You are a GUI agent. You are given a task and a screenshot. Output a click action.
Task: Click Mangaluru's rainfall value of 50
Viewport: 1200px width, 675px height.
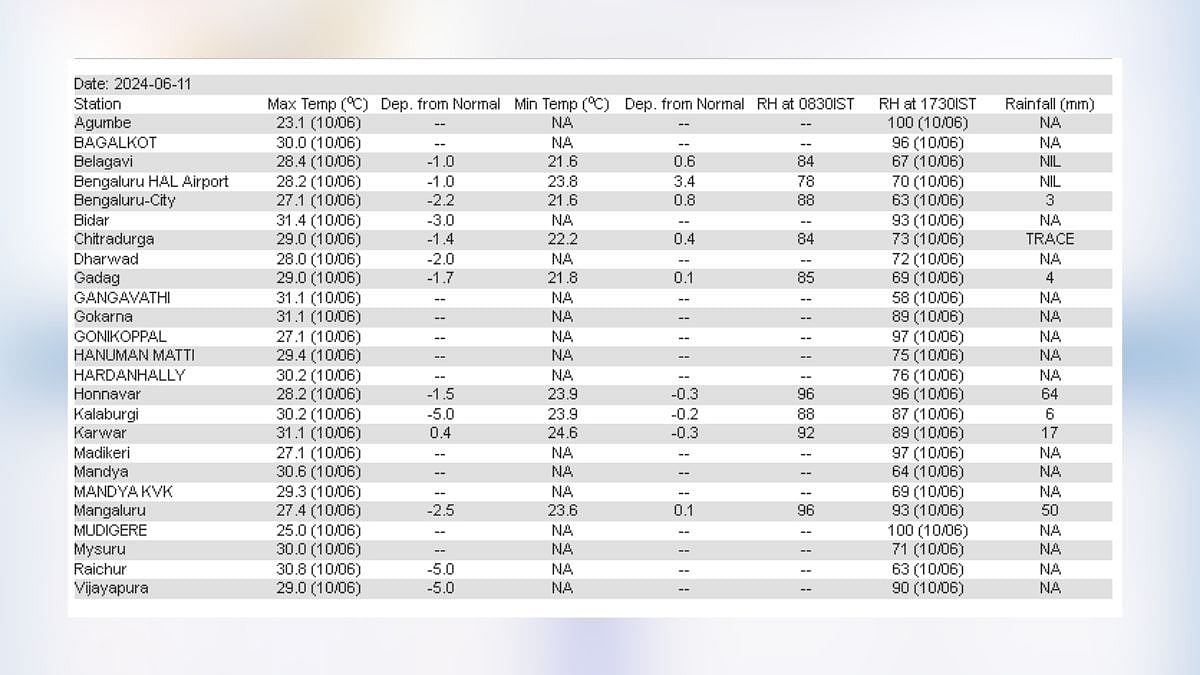(x=1049, y=511)
